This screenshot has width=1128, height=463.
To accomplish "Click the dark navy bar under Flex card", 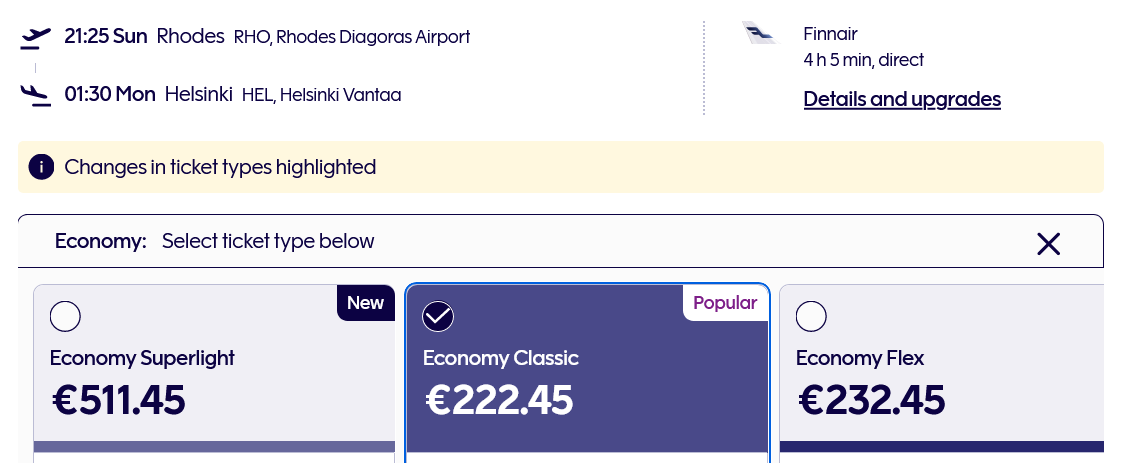I will tap(940, 447).
